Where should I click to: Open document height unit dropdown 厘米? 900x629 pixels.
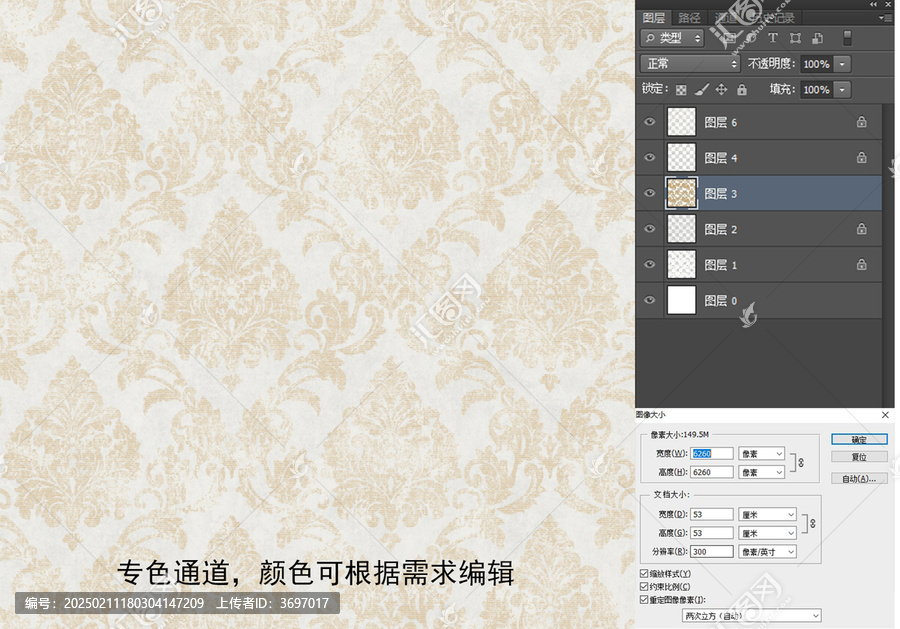point(767,533)
